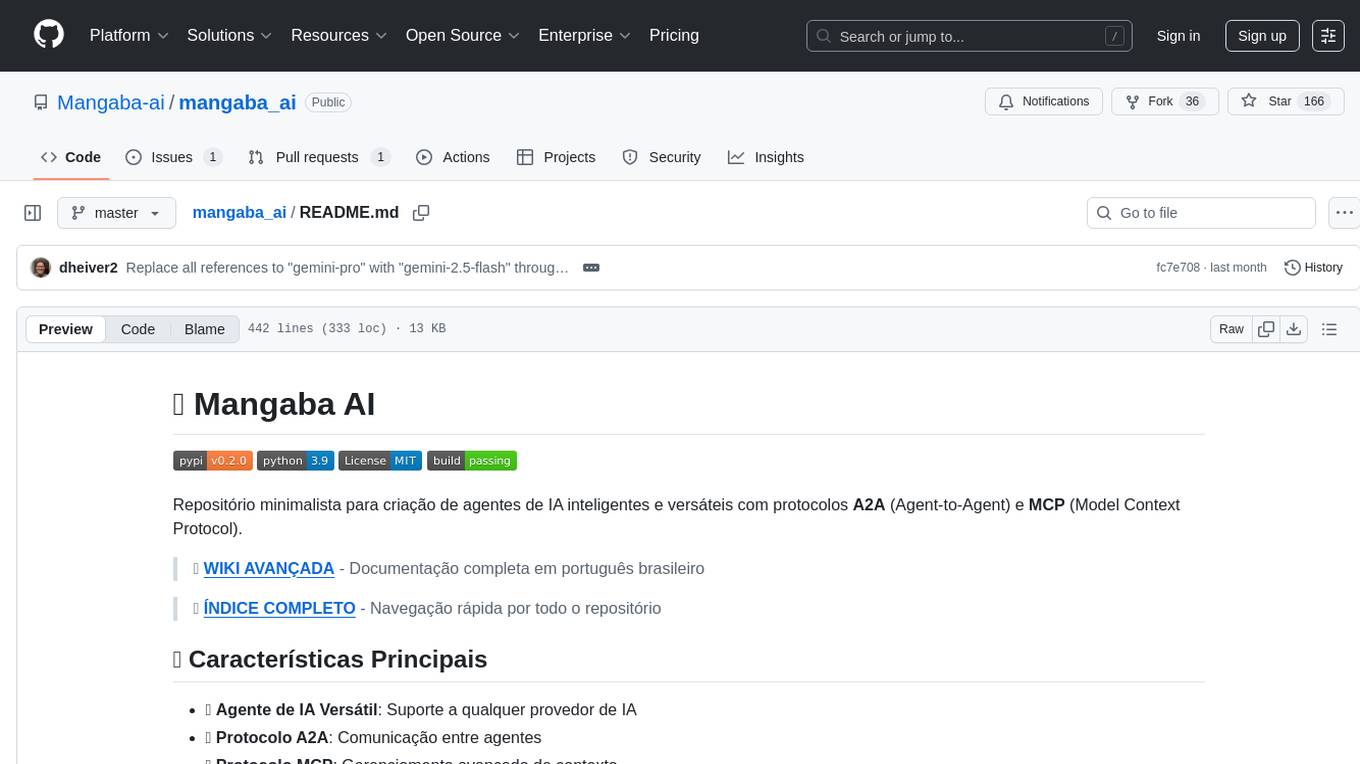The height and width of the screenshot is (764, 1360).
Task: Click Sign in
Action: pos(1178,36)
